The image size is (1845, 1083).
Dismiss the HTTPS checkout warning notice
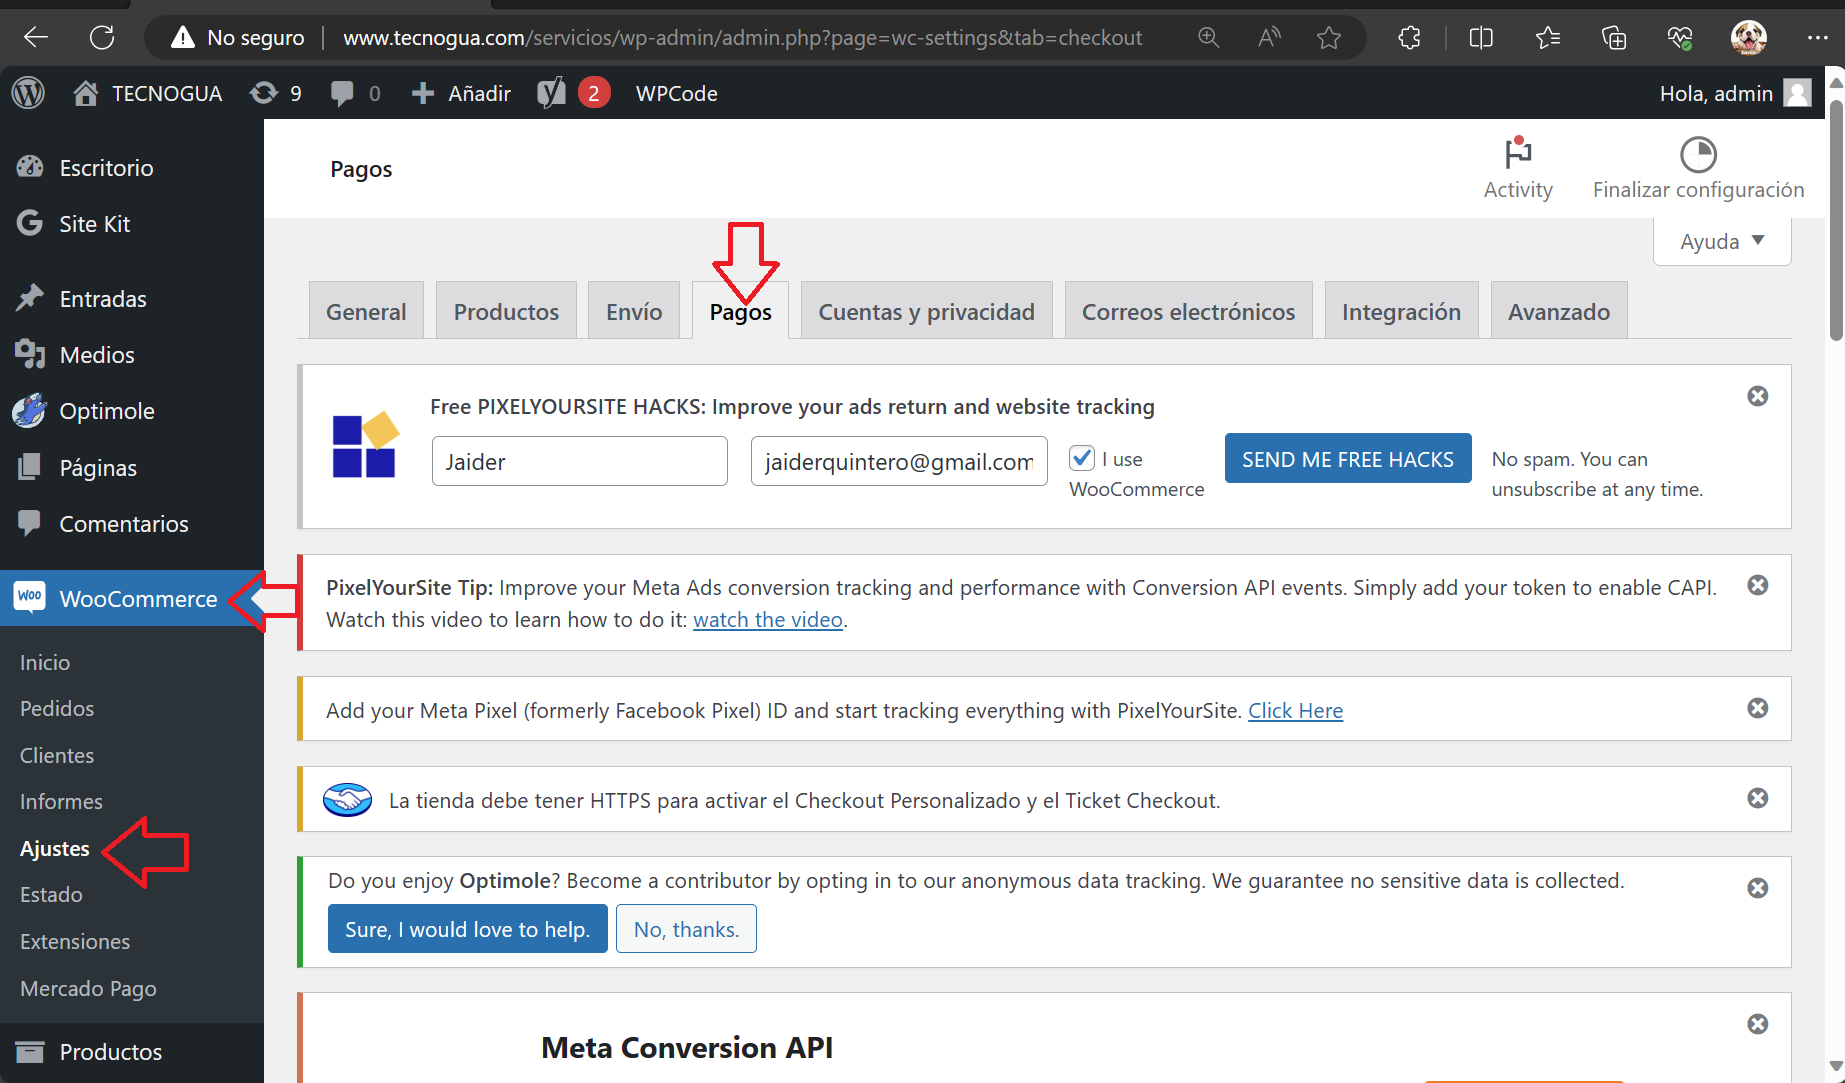point(1758,798)
